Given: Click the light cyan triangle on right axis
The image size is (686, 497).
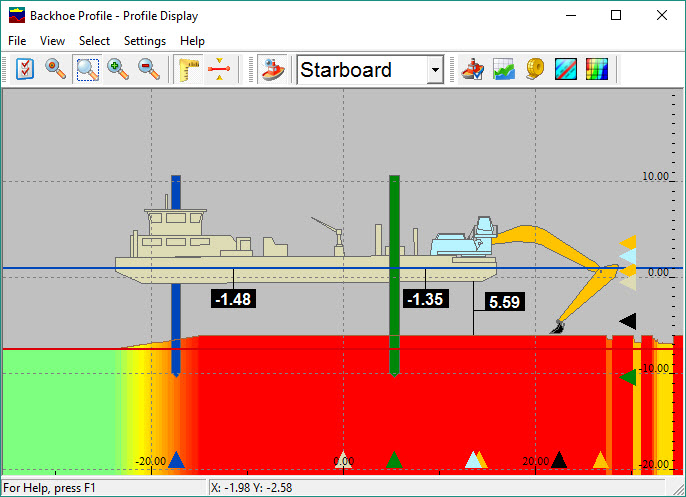Looking at the screenshot, I should pyautogui.click(x=628, y=256).
